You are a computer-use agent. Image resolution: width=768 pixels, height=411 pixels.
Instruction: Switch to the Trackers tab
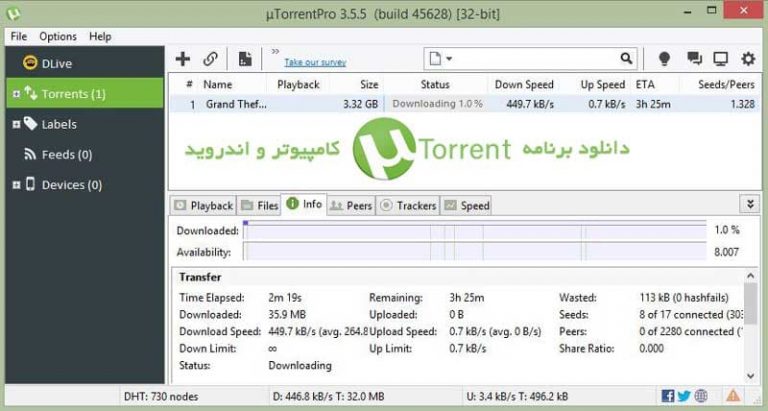(408, 206)
